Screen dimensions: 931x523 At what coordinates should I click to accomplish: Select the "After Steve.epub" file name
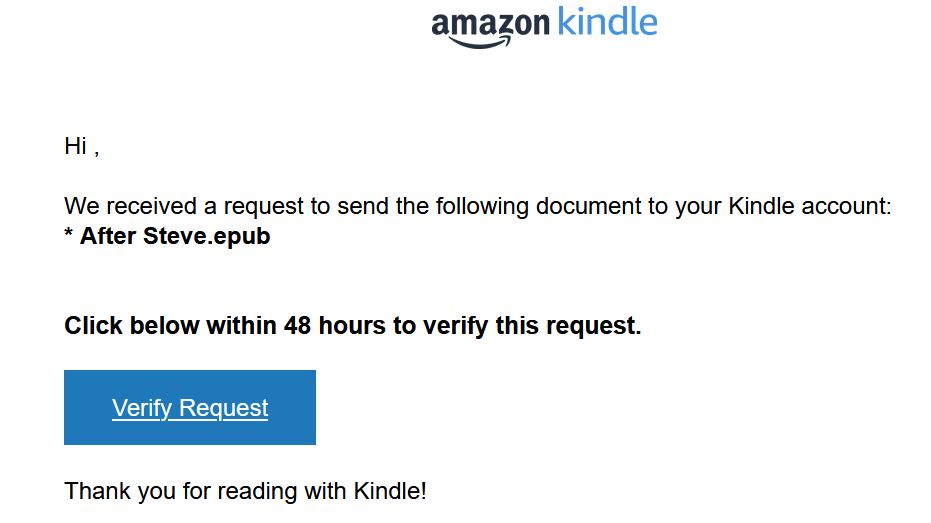[175, 237]
